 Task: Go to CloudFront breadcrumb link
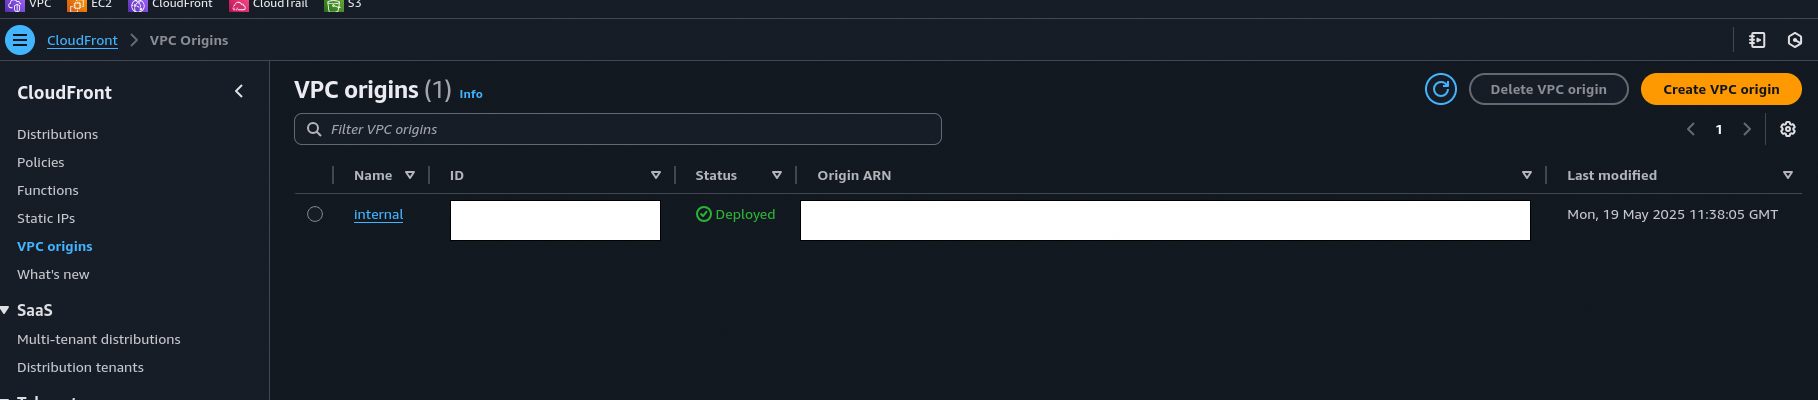pos(82,40)
